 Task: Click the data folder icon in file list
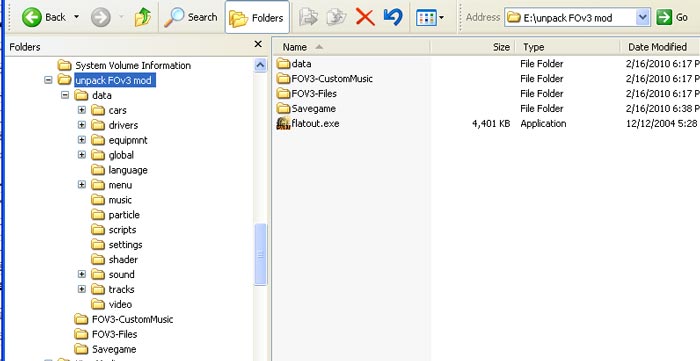tap(283, 63)
